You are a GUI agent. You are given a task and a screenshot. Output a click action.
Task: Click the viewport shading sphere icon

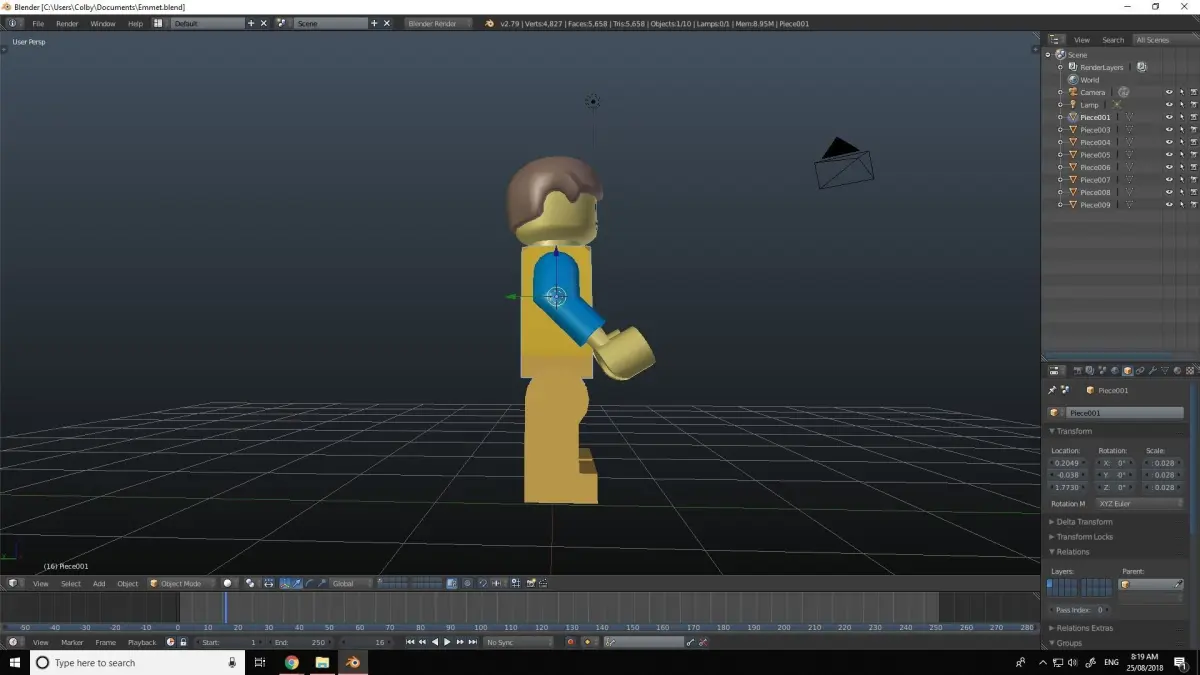coord(228,583)
